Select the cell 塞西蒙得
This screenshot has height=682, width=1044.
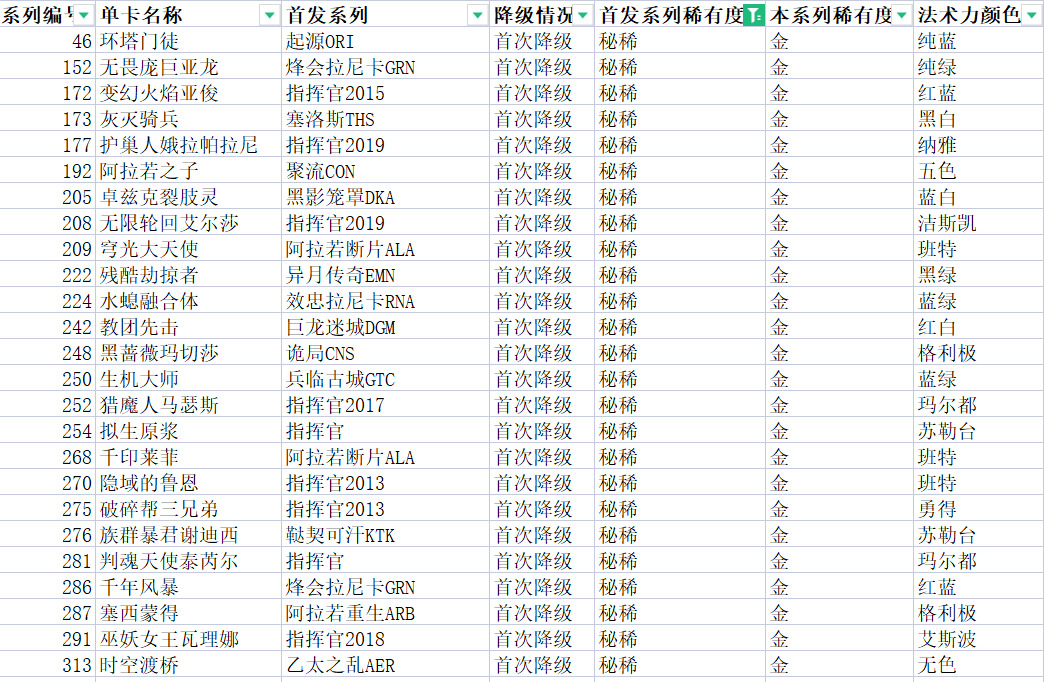[188, 613]
